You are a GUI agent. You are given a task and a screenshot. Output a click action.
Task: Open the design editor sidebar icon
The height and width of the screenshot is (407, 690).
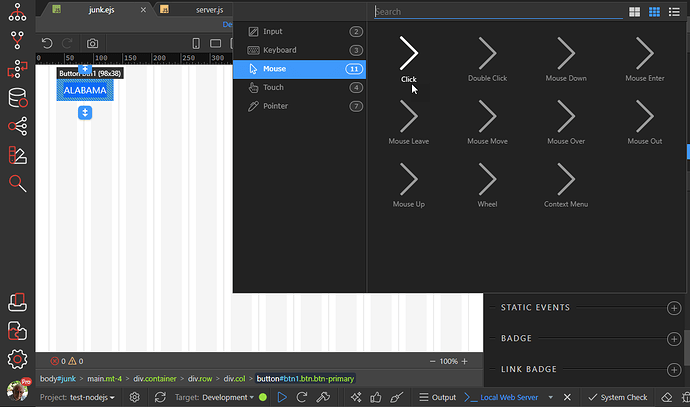(17, 155)
